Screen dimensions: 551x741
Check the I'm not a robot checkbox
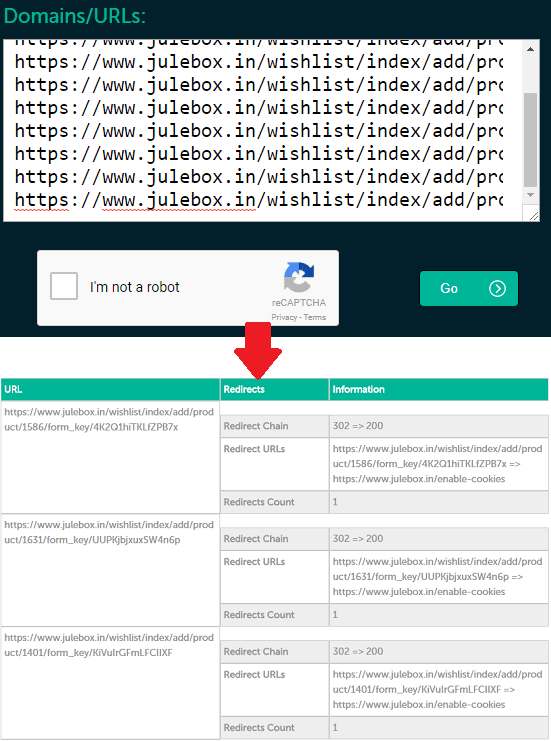click(64, 286)
